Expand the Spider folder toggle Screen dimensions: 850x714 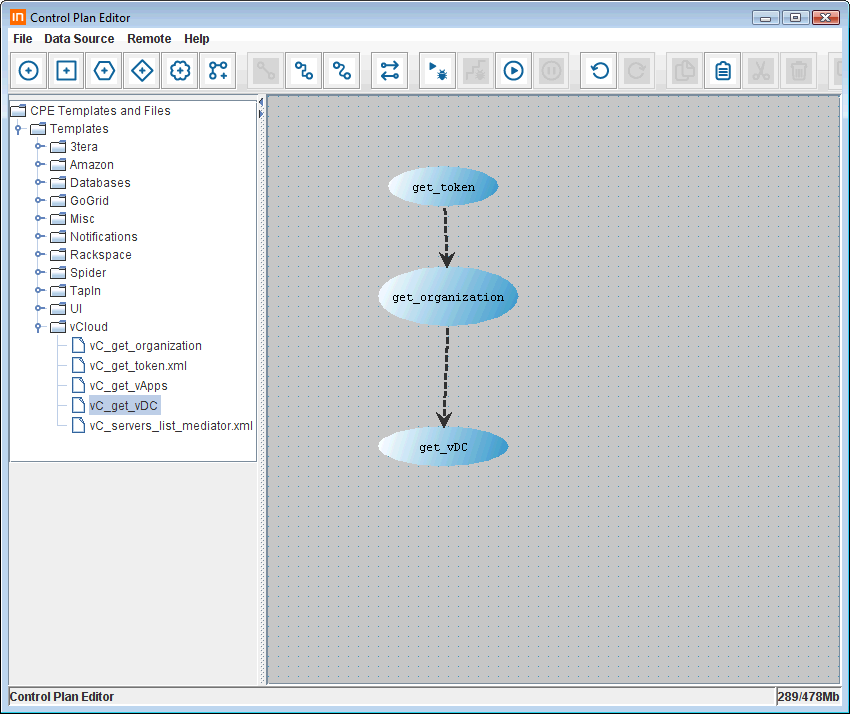(38, 272)
